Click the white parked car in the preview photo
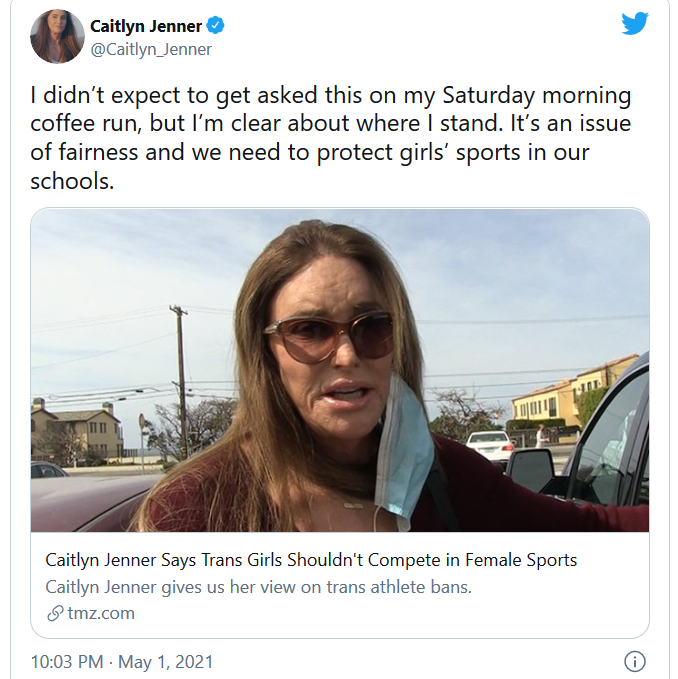Screen dimensions: 678x679 (x=490, y=445)
